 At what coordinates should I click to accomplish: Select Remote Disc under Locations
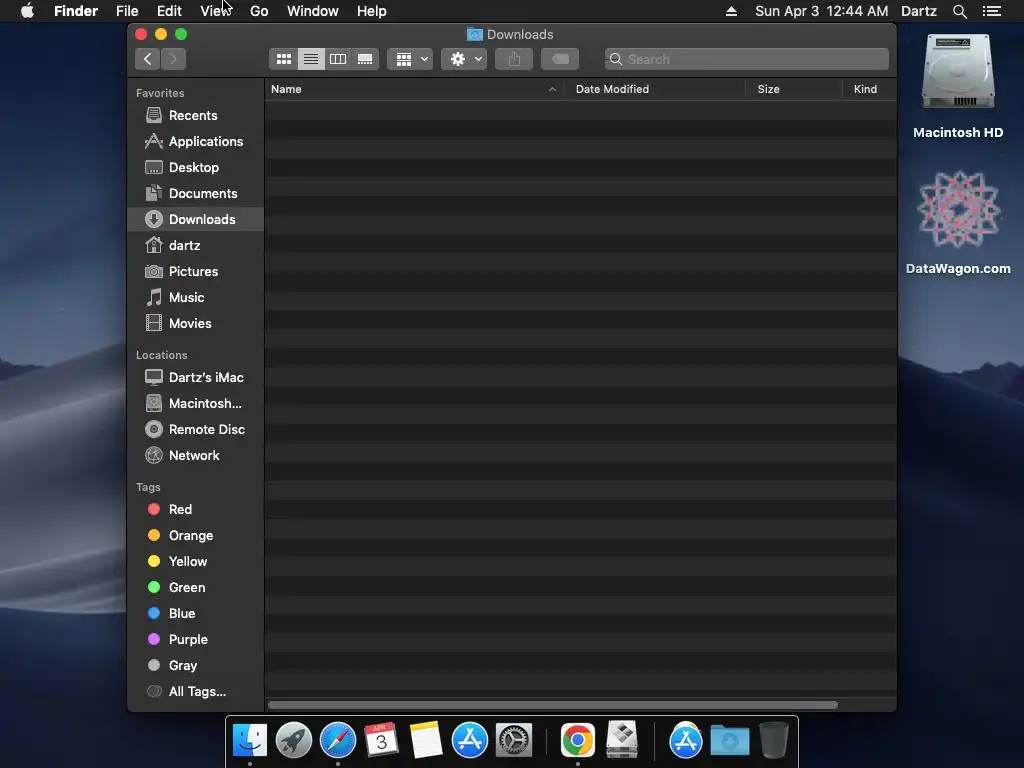pyautogui.click(x=195, y=430)
